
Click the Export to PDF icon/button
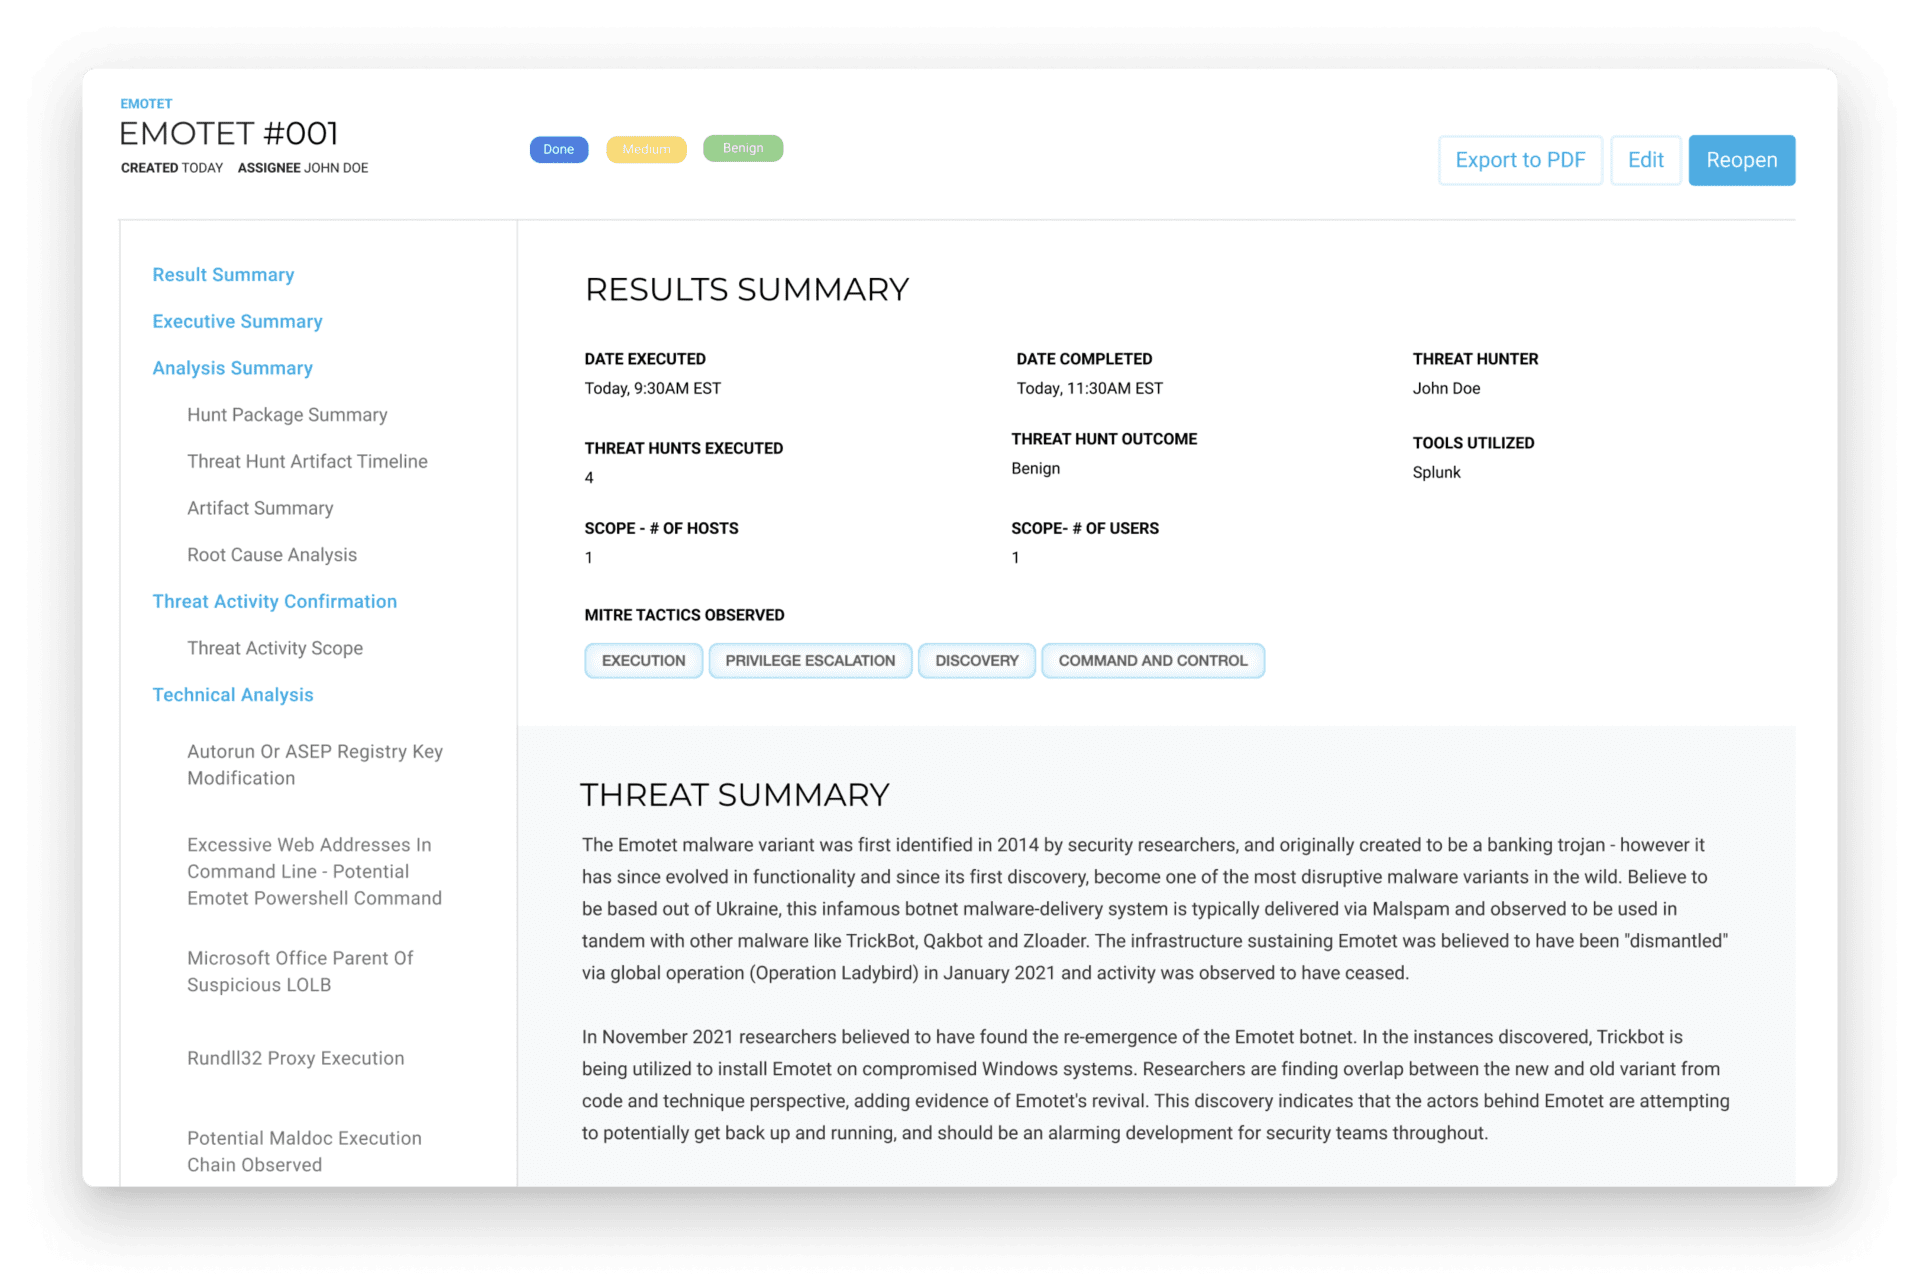pos(1521,159)
